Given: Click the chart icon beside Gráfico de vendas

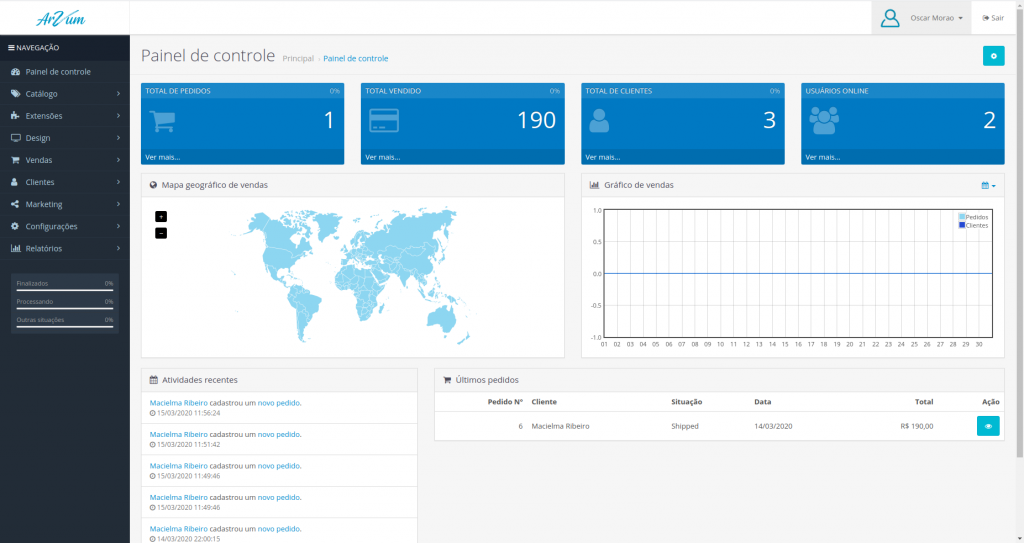Looking at the screenshot, I should (594, 185).
